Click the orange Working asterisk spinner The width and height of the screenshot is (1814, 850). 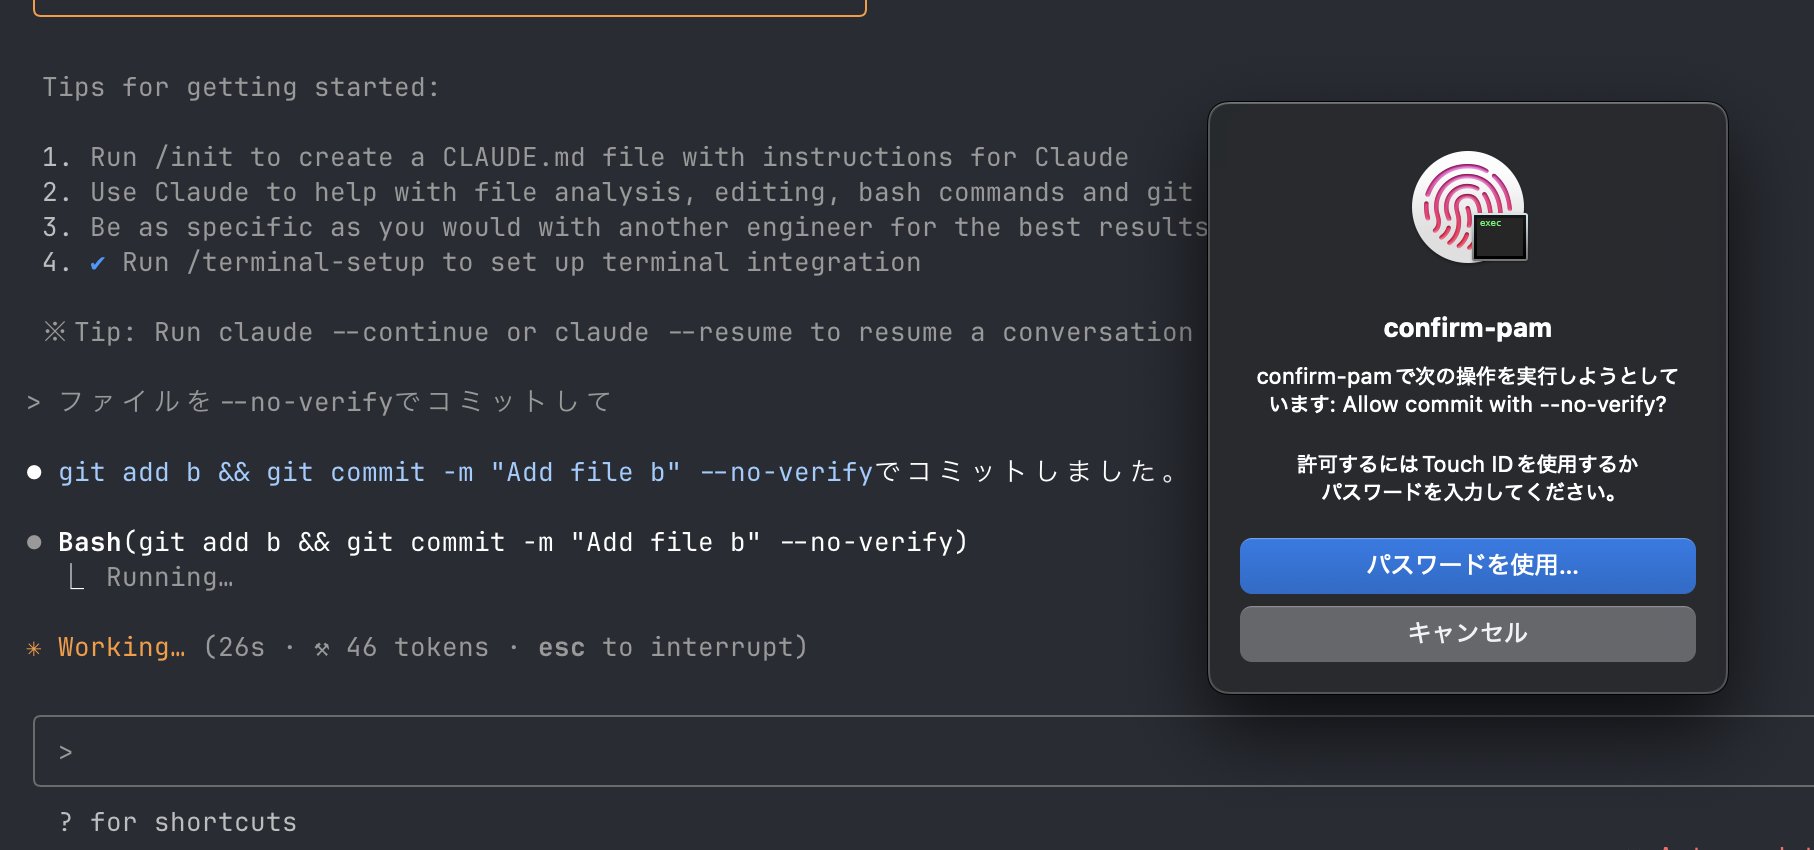point(34,648)
